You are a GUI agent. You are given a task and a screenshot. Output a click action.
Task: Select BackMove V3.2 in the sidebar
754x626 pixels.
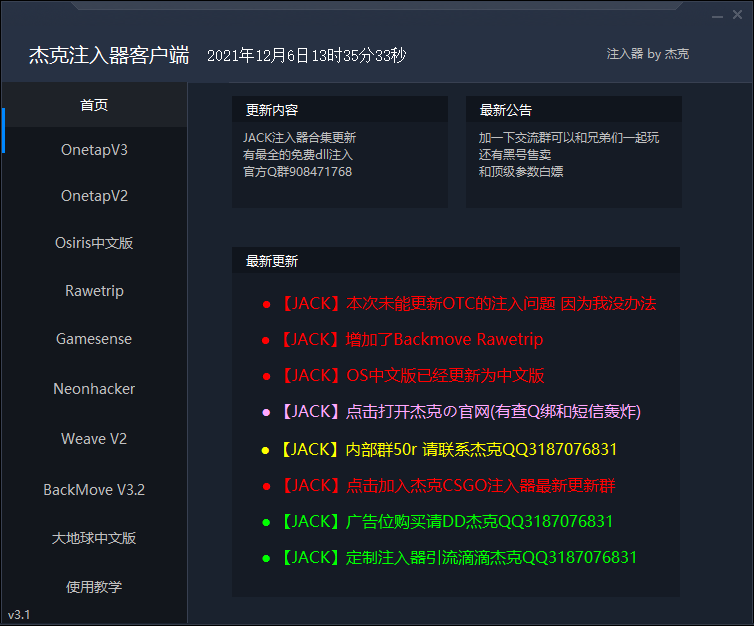click(x=94, y=489)
